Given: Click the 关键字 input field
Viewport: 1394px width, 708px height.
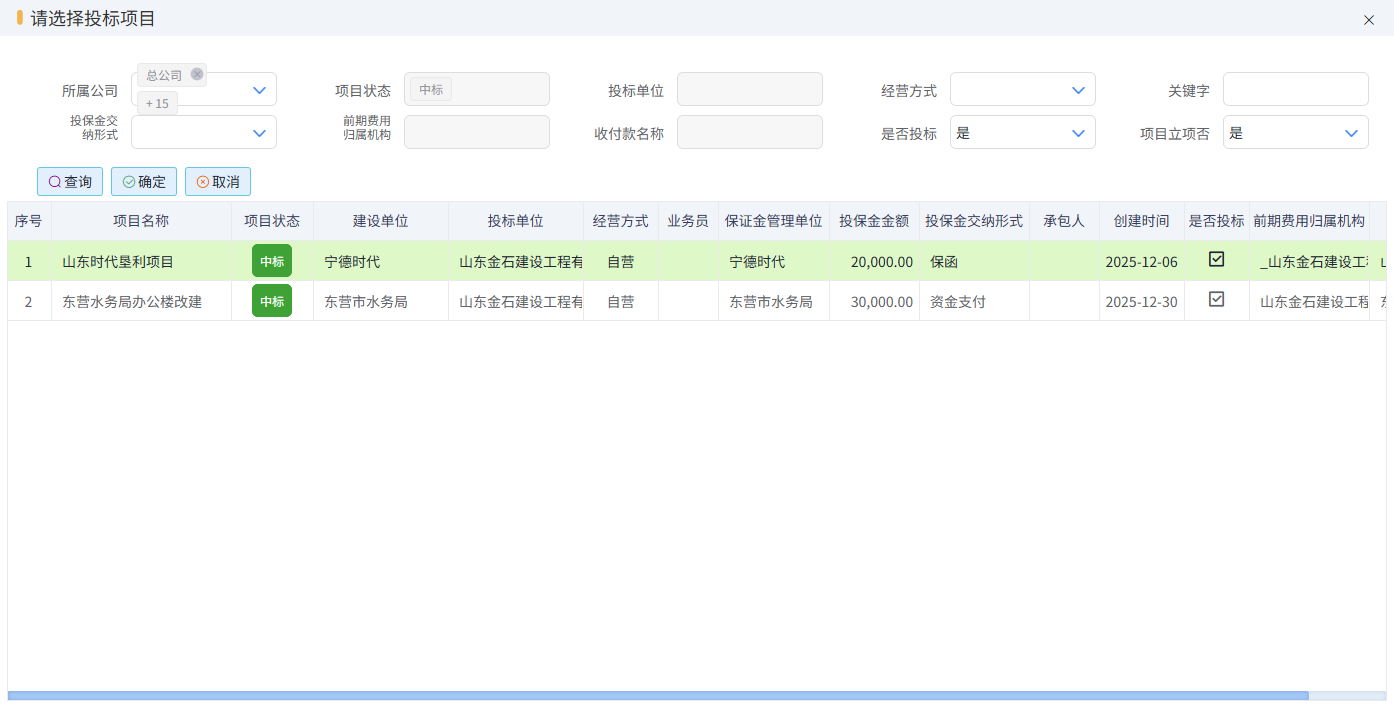Looking at the screenshot, I should coord(1295,90).
